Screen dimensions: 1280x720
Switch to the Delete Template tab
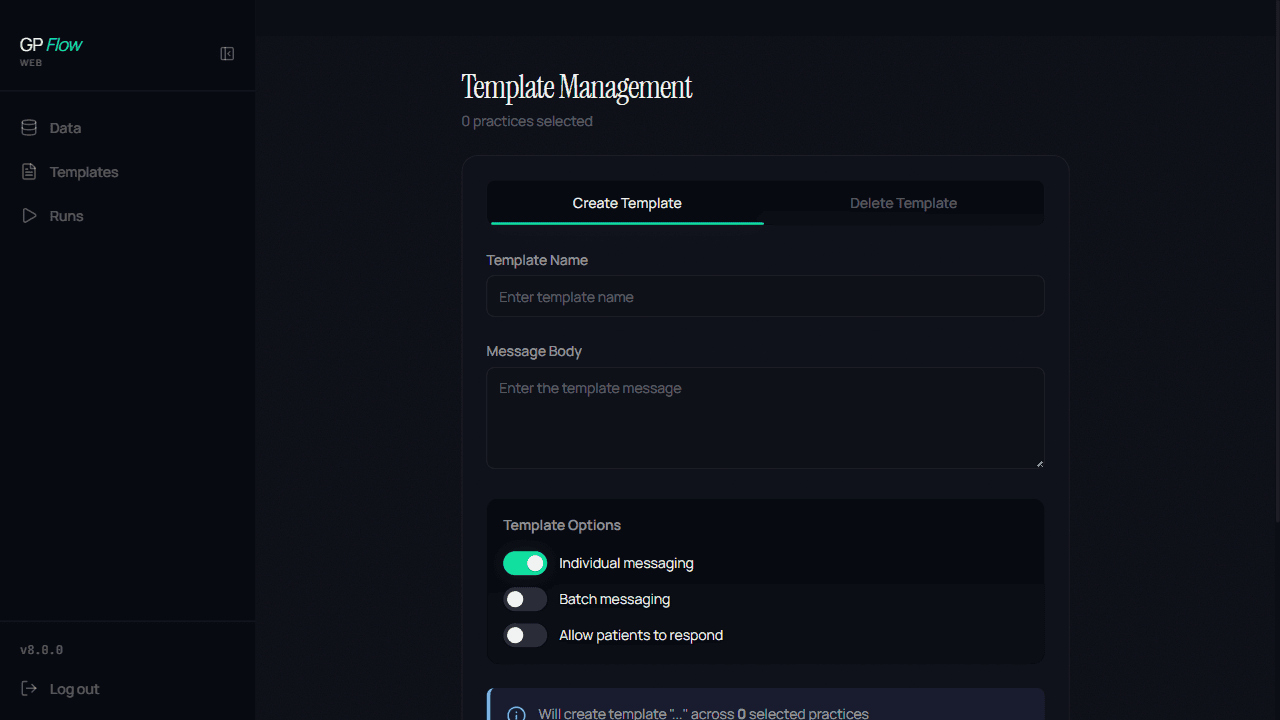point(903,203)
